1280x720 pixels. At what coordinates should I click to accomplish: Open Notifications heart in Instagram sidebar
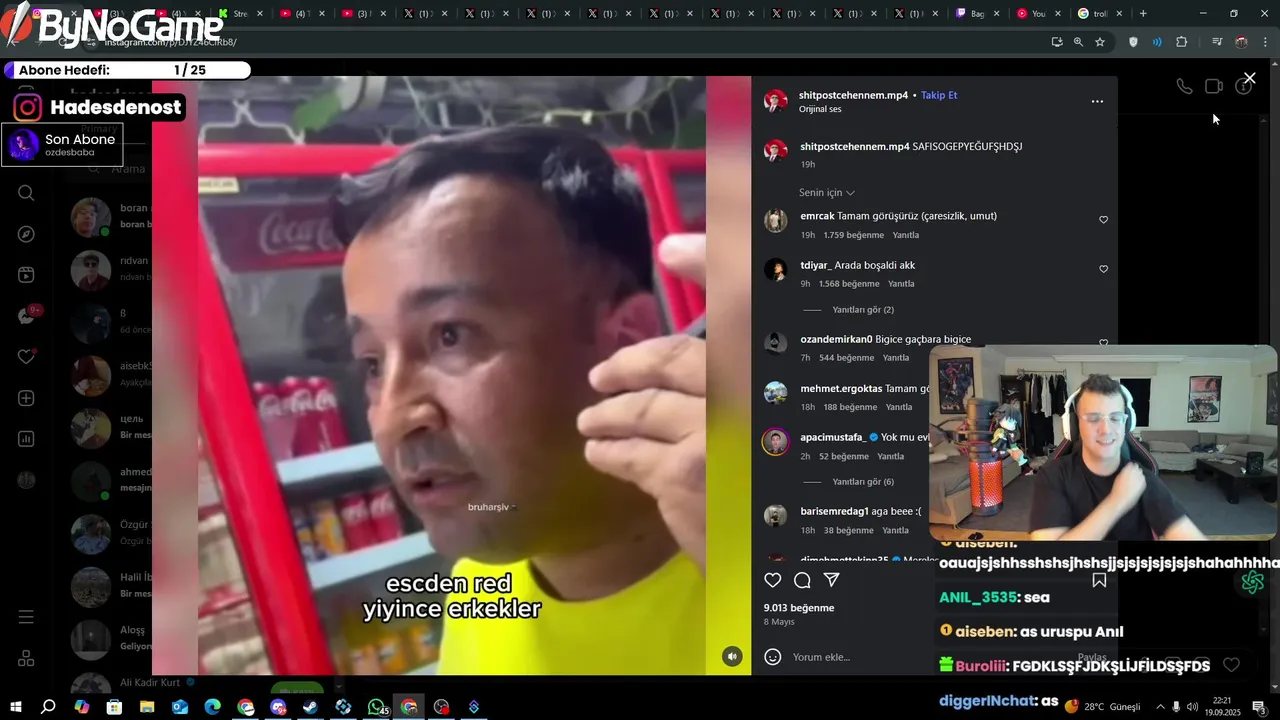[x=26, y=357]
